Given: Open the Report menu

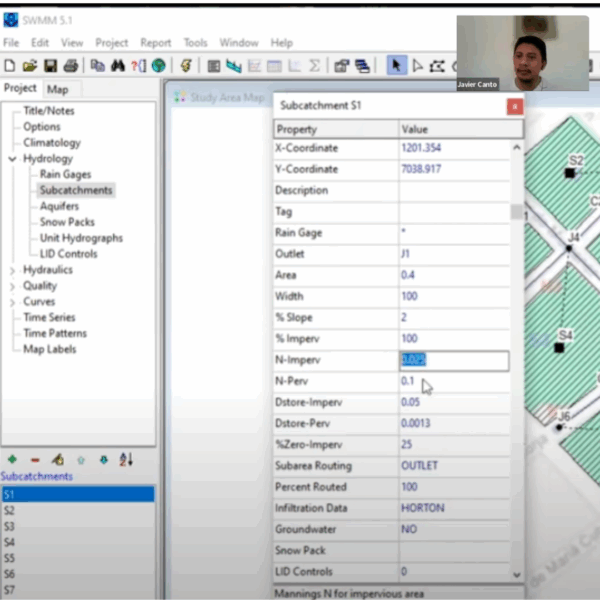Looking at the screenshot, I should click(x=155, y=43).
